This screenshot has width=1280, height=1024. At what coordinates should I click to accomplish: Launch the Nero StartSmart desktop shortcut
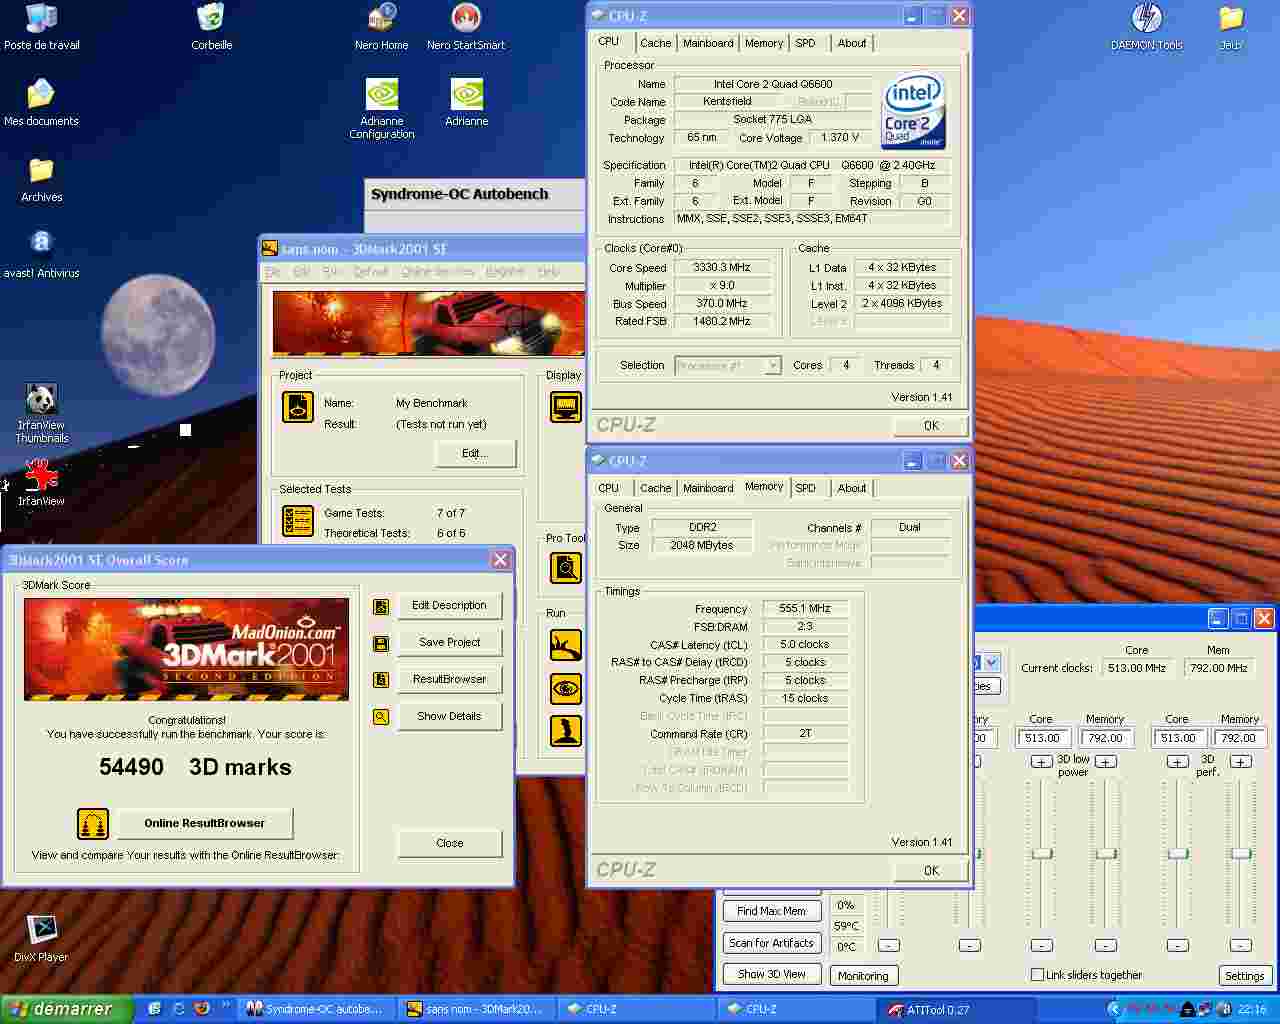(x=466, y=27)
